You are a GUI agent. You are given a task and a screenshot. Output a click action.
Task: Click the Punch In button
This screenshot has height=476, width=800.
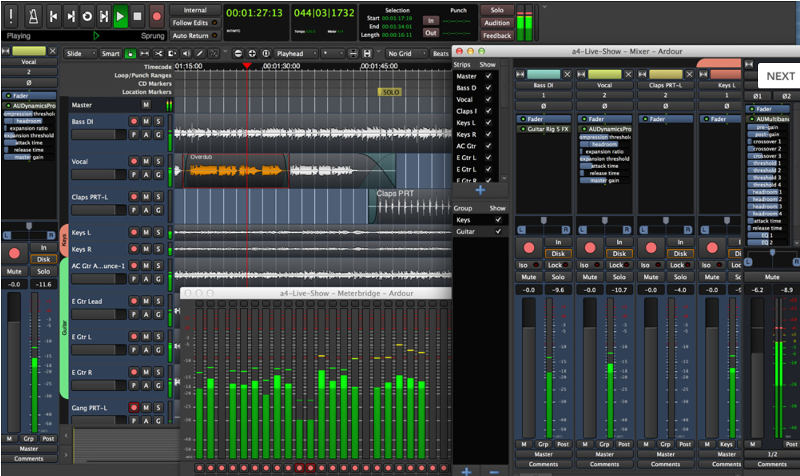point(431,21)
